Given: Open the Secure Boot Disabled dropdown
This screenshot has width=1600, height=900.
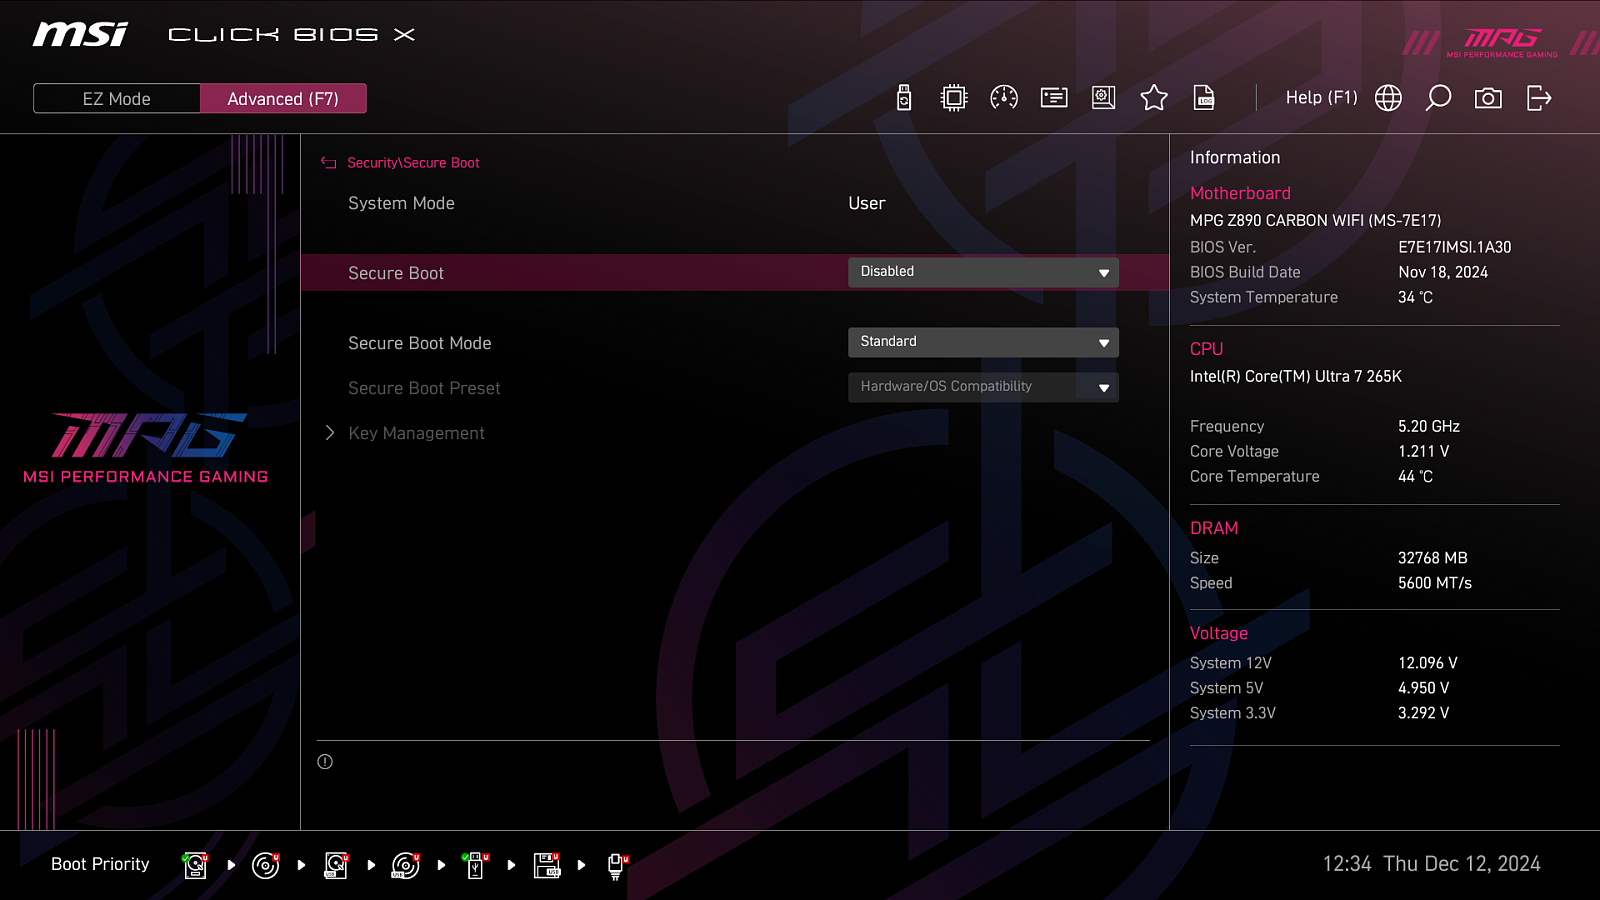Looking at the screenshot, I should [983, 272].
